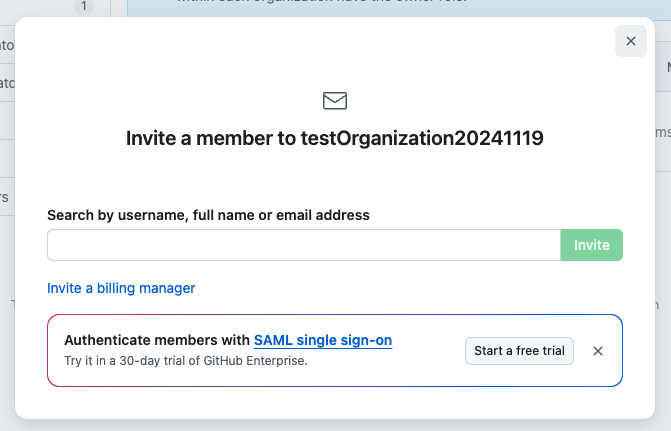This screenshot has width=671, height=431.
Task: Focus the member search input field
Action: tap(303, 245)
